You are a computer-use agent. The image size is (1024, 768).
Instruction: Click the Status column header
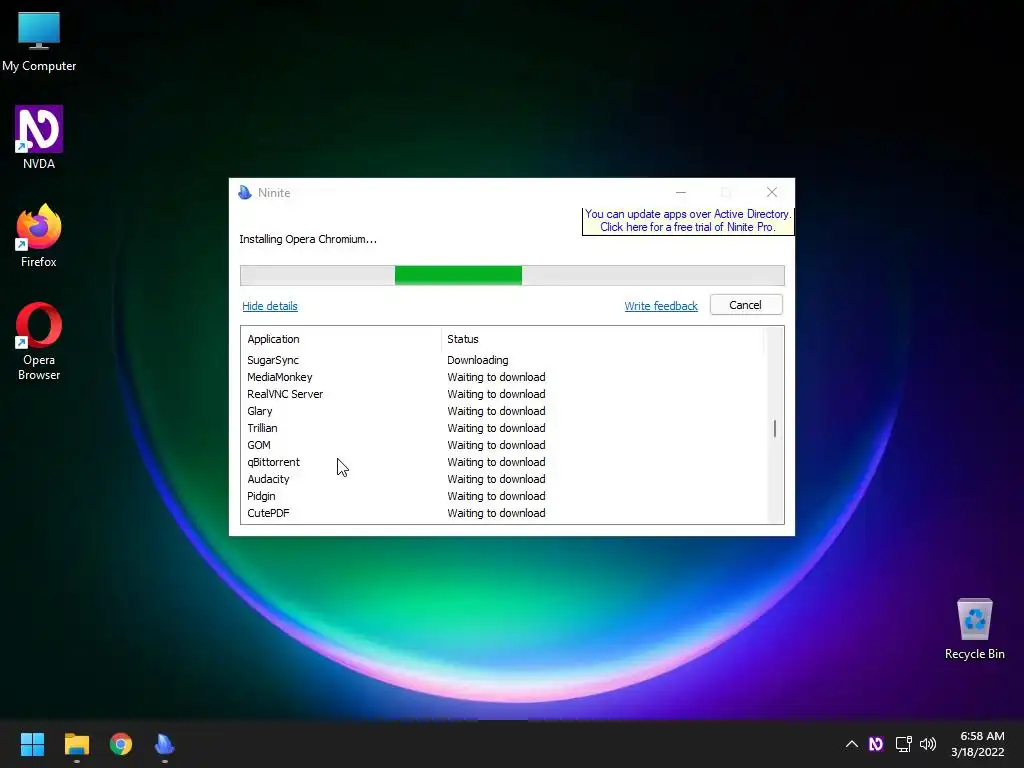pos(602,339)
